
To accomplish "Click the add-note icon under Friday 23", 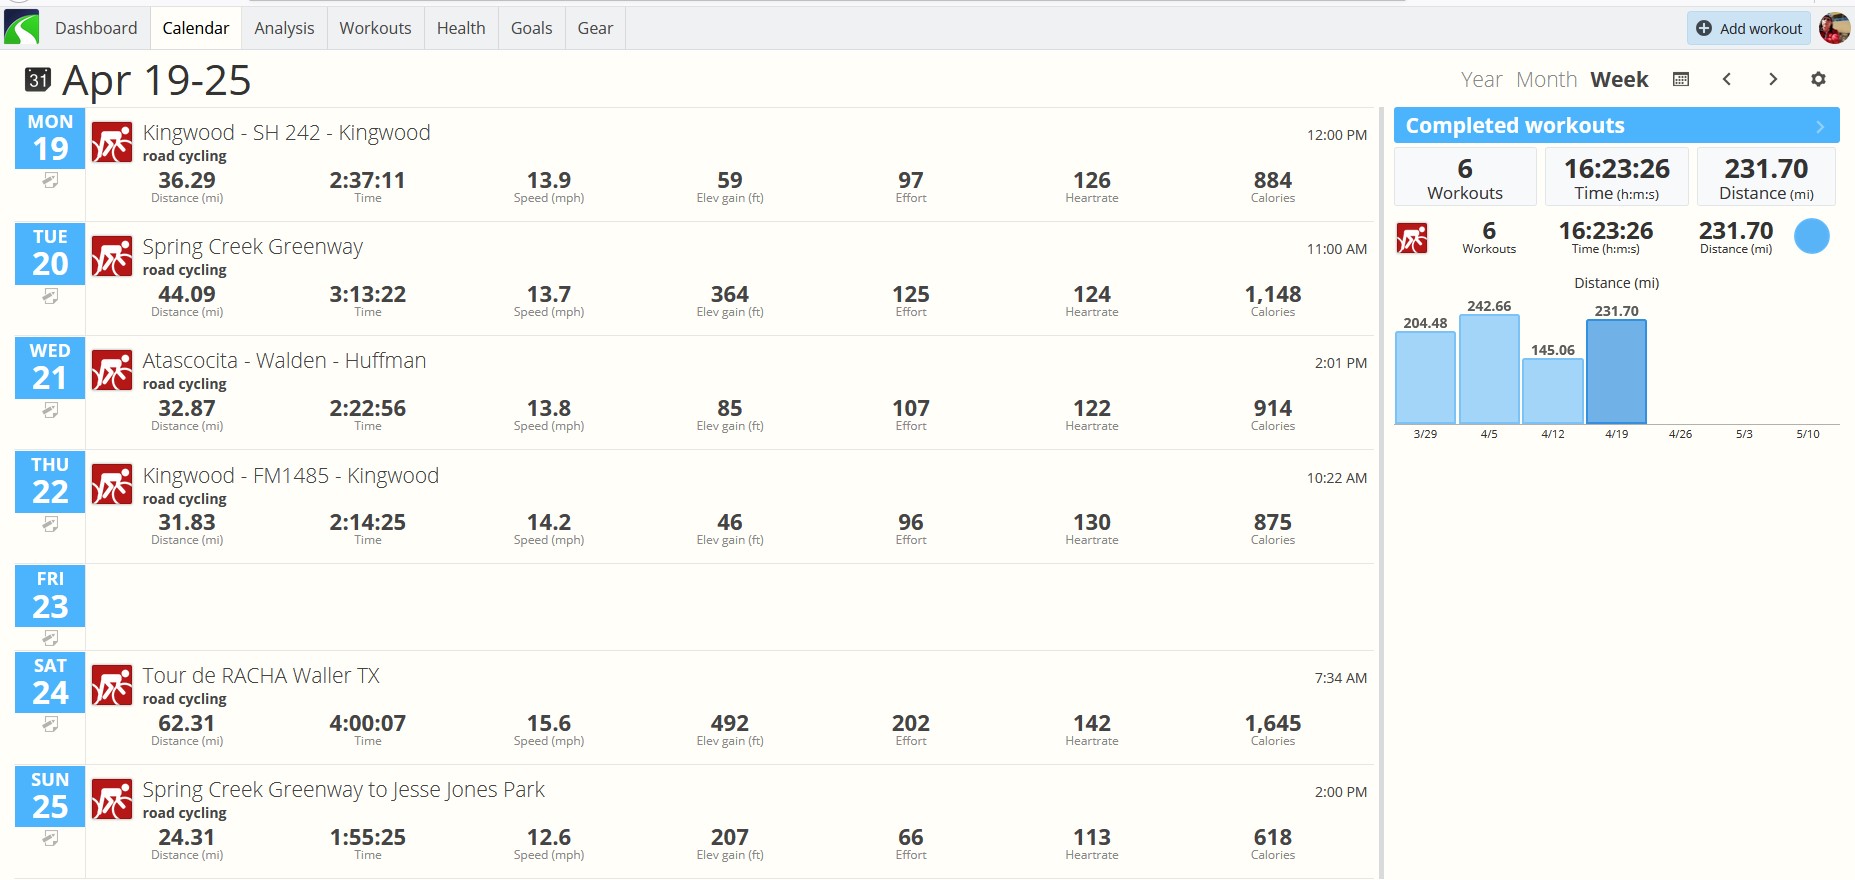I will click(50, 638).
